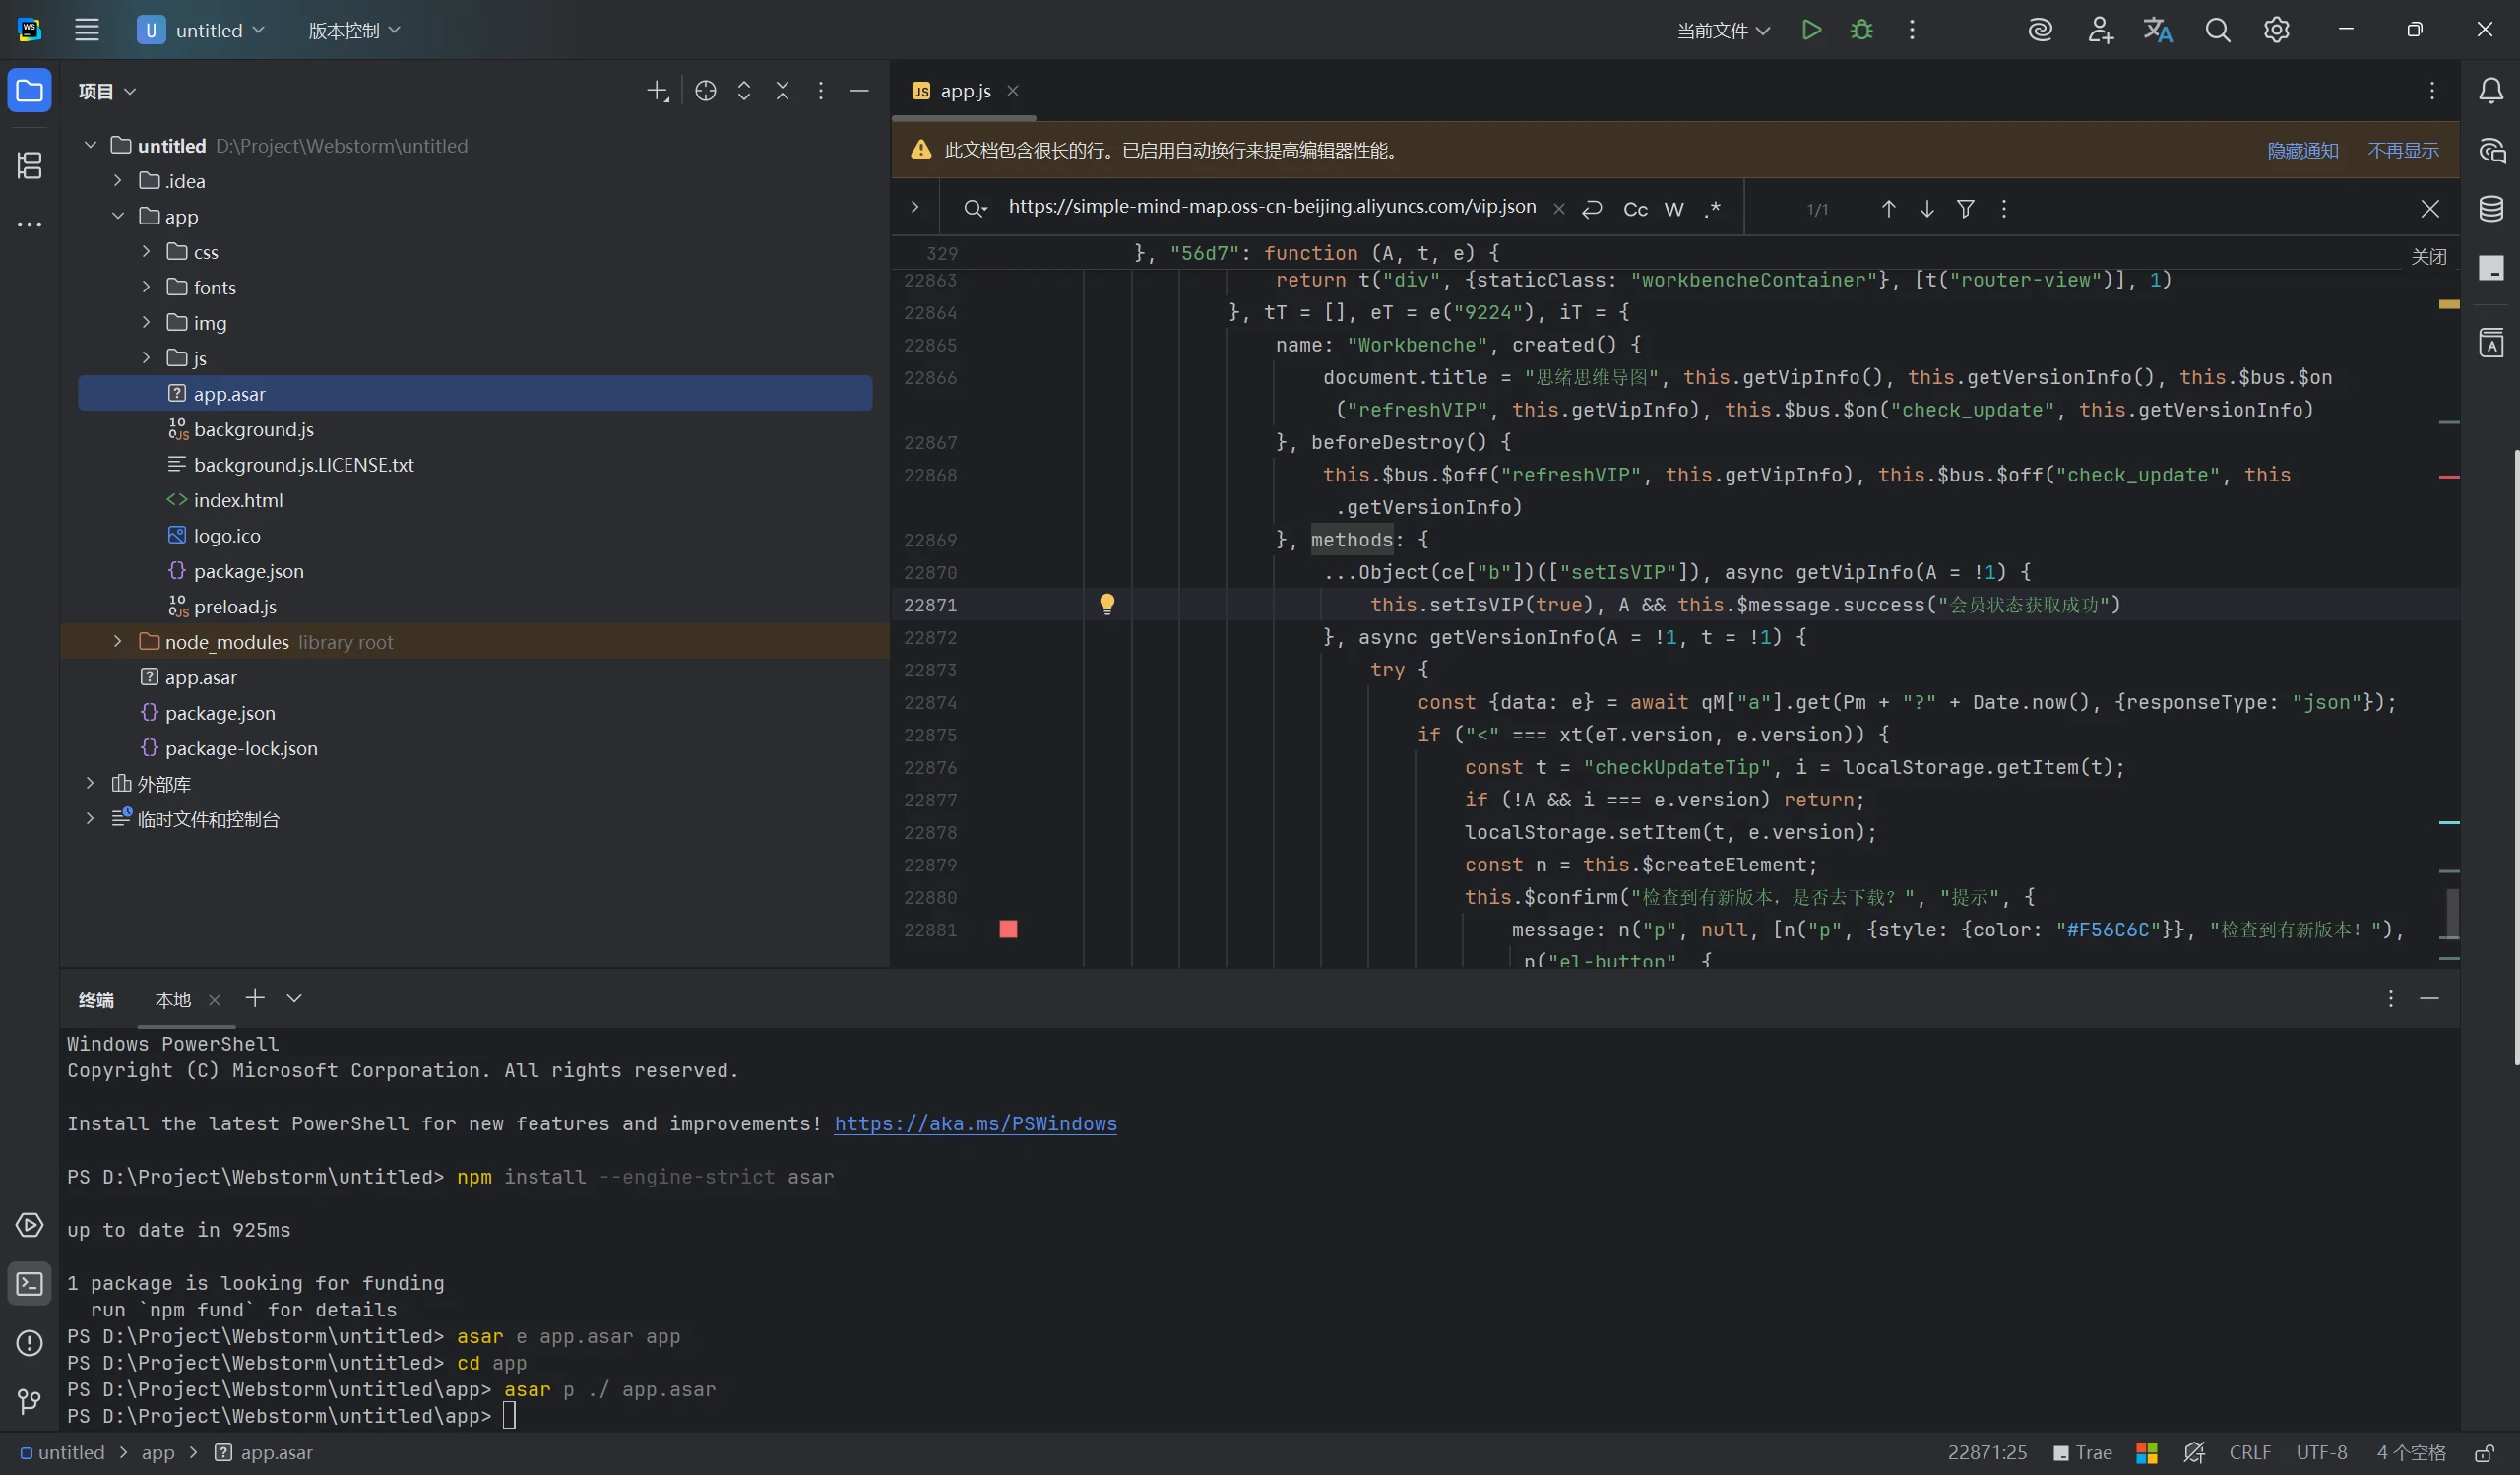Image resolution: width=2520 pixels, height=1475 pixels.
Task: Run the current file
Action: coord(1811,30)
